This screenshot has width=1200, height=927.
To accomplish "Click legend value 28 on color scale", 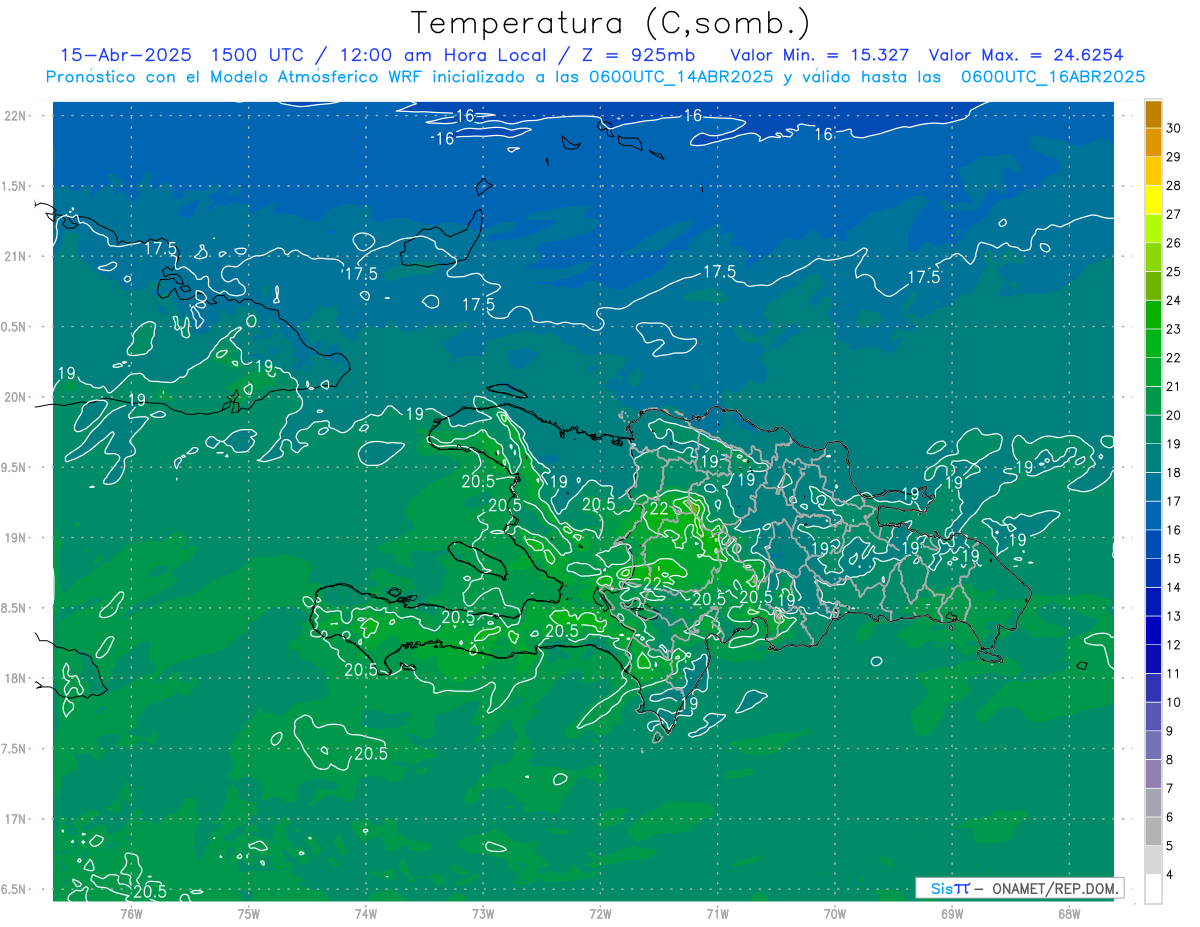I will [x=1174, y=185].
